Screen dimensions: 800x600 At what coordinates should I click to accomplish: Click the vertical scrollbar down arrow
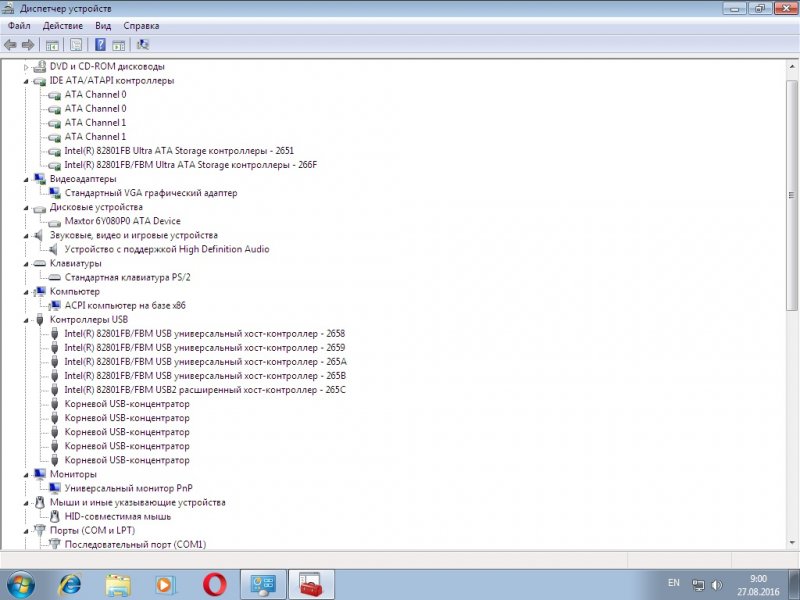pyautogui.click(x=793, y=541)
